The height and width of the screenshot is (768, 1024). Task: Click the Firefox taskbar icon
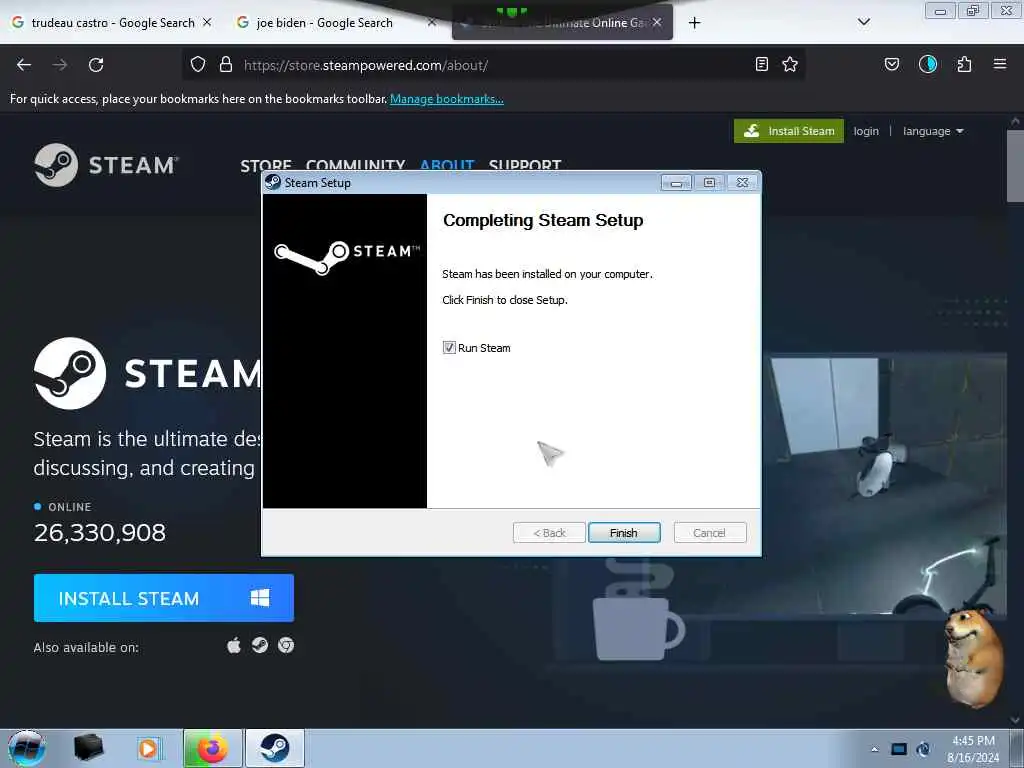(x=213, y=748)
